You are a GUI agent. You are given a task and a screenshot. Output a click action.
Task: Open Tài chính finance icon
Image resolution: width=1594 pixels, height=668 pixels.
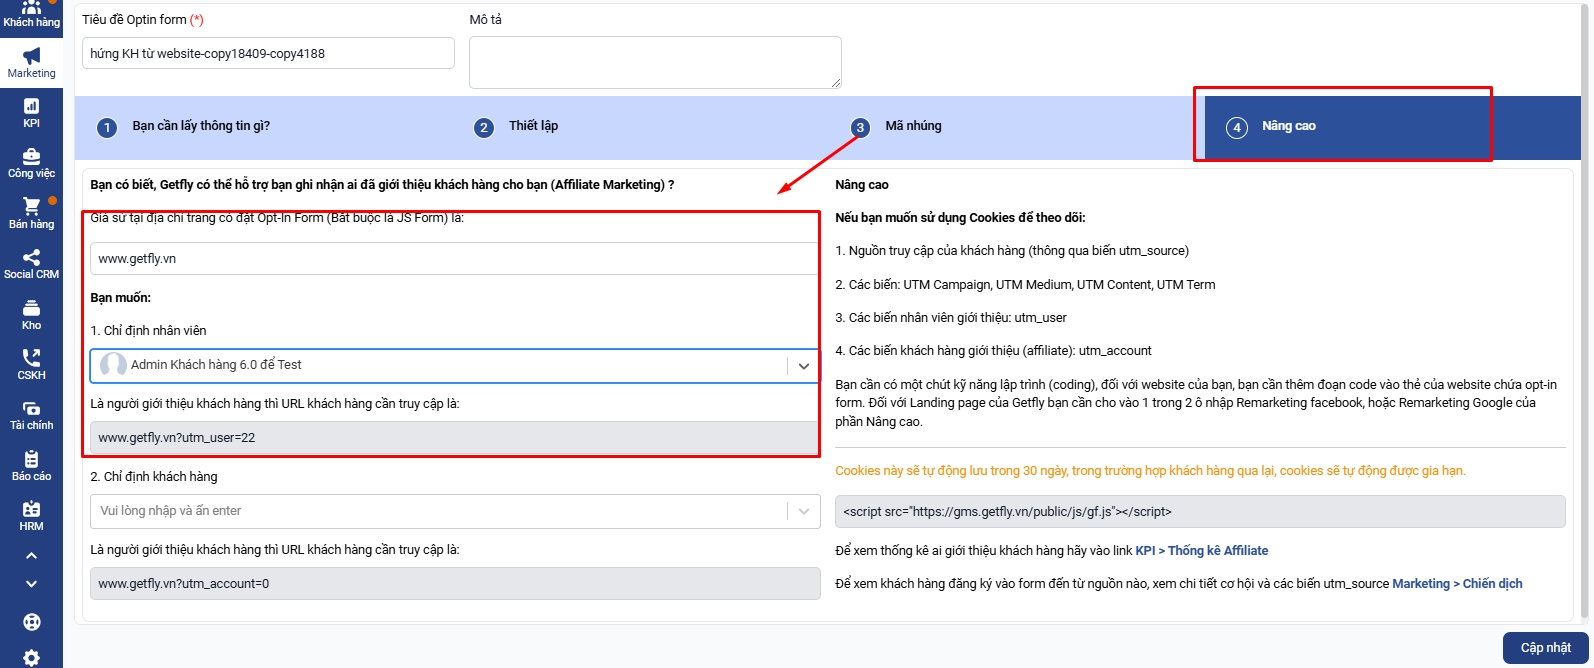click(x=31, y=415)
